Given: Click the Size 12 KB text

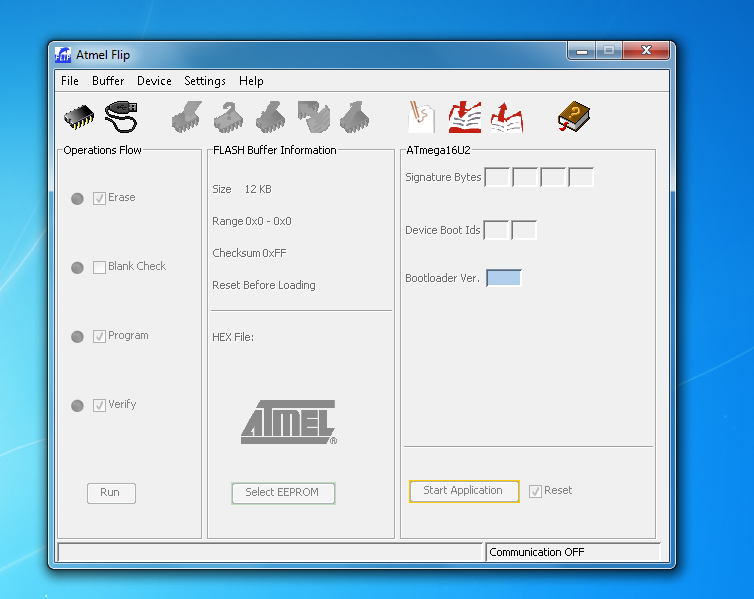Looking at the screenshot, I should (x=242, y=189).
